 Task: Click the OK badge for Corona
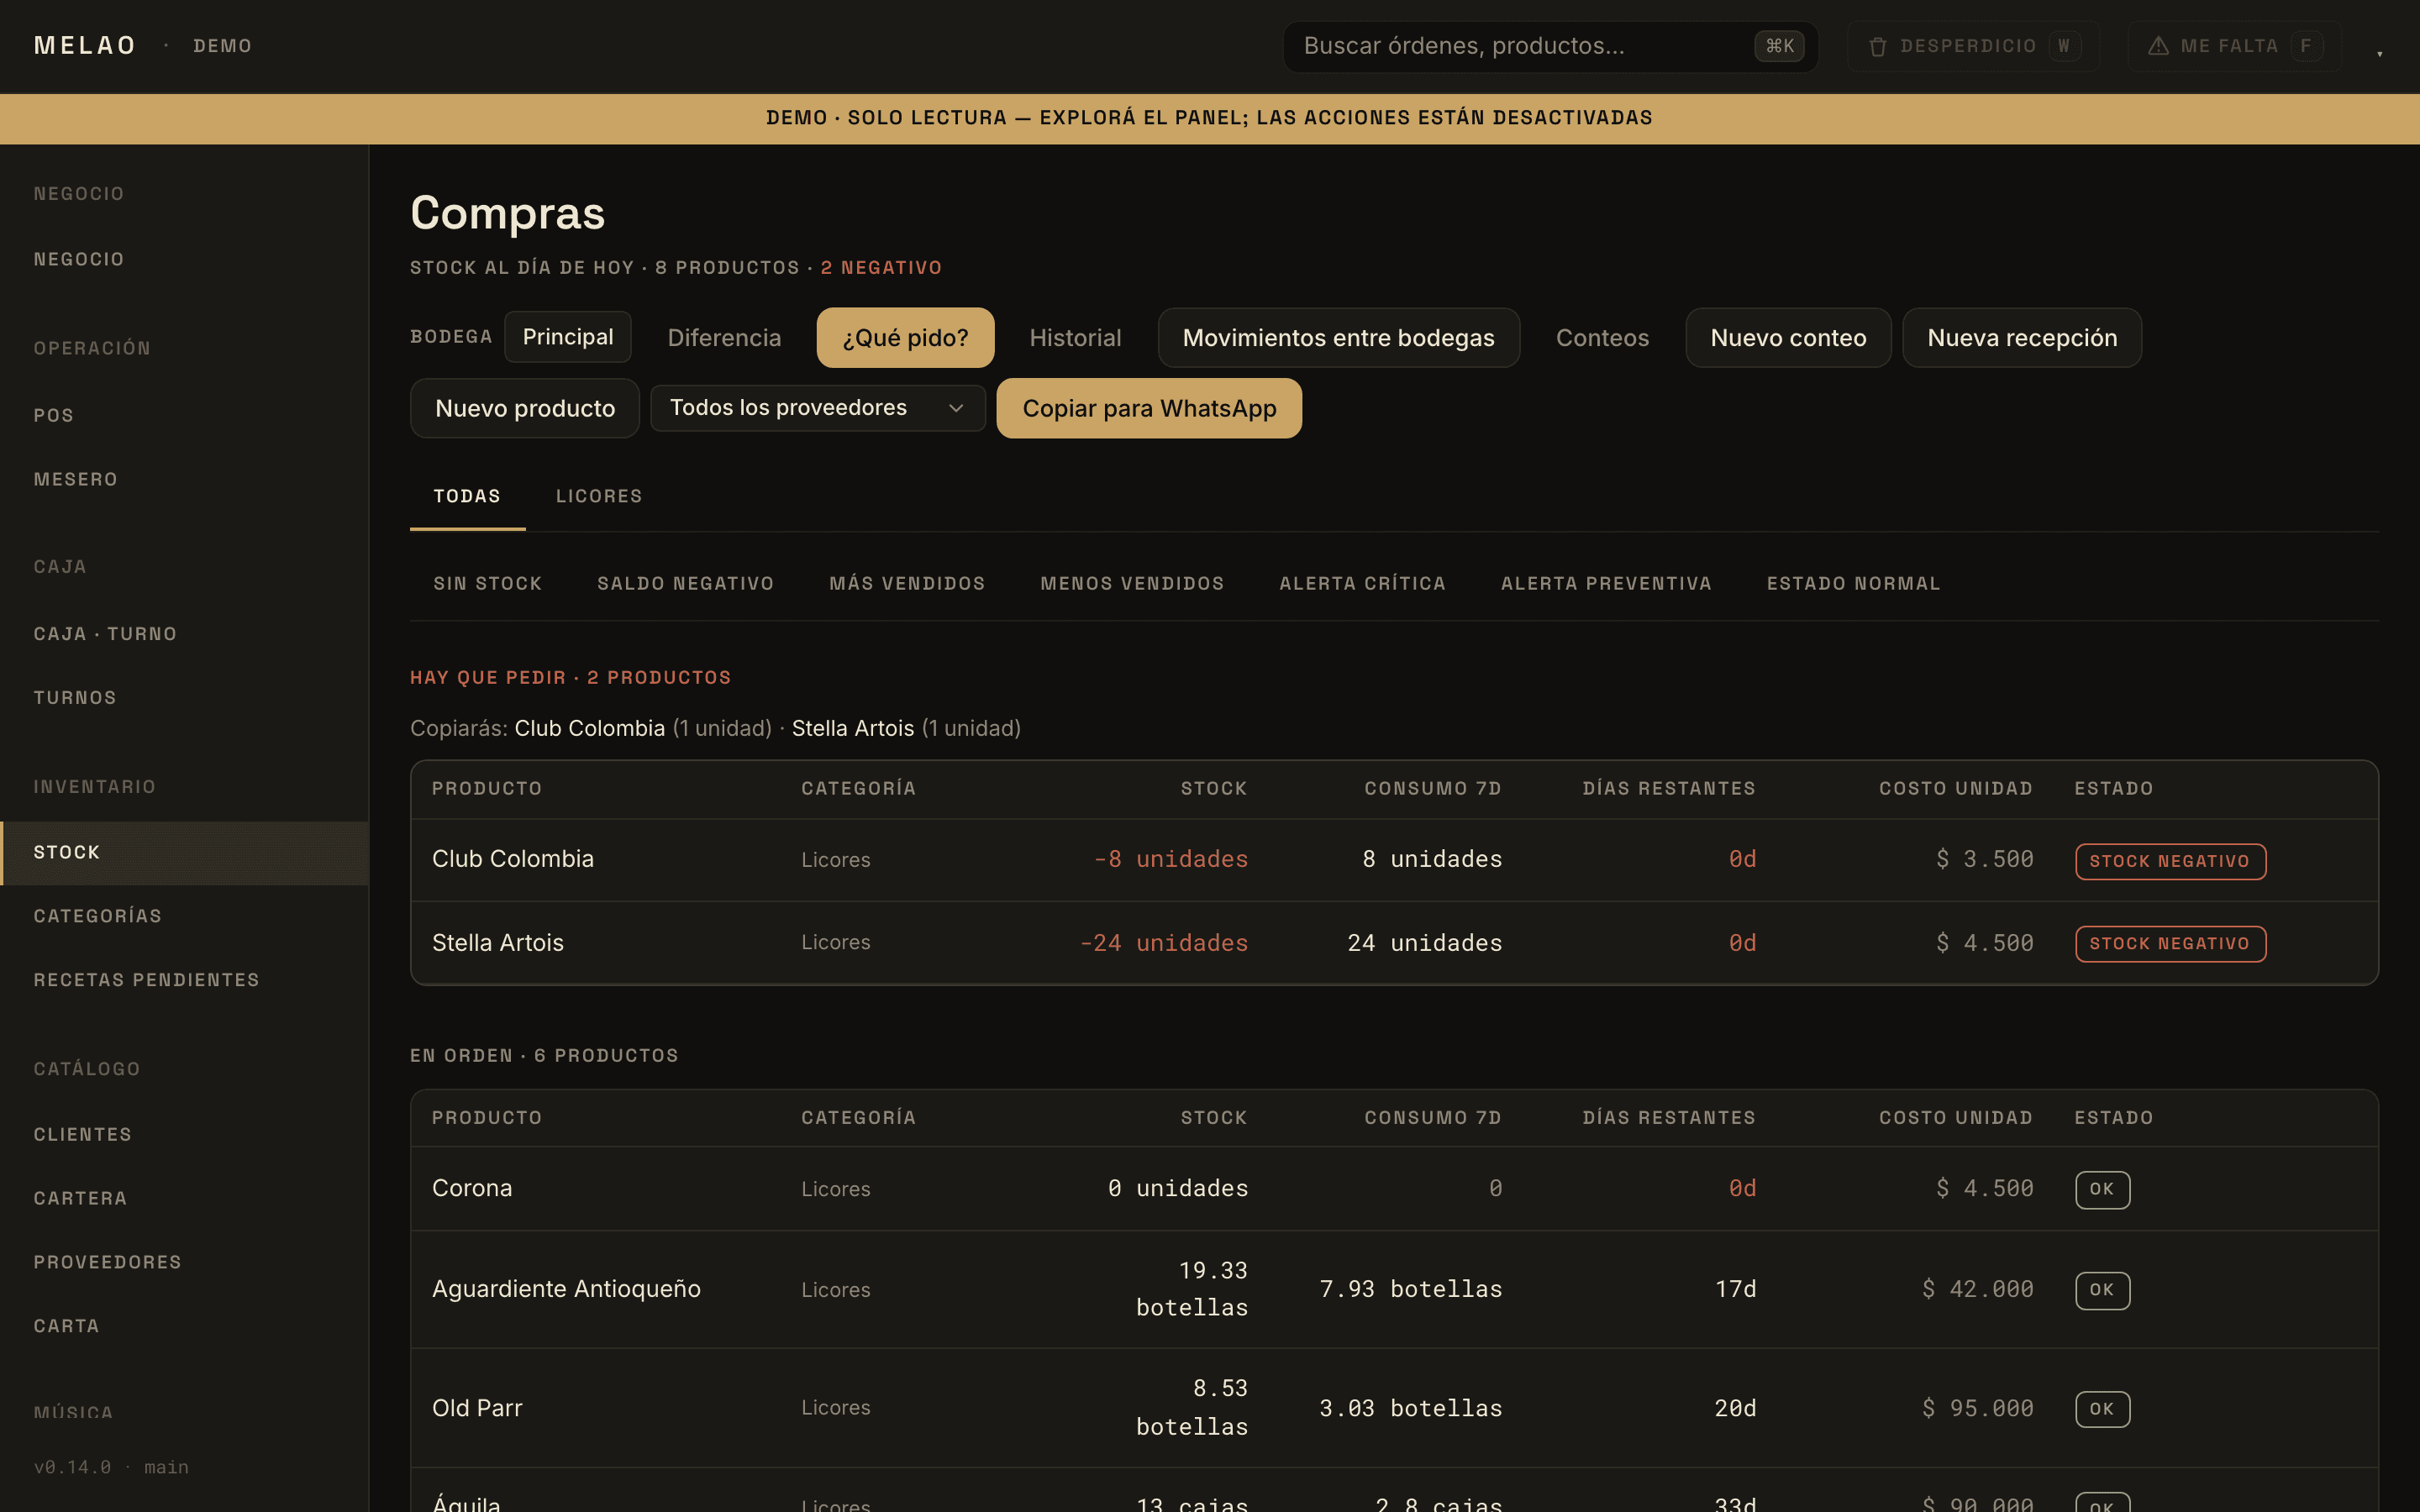[2102, 1189]
